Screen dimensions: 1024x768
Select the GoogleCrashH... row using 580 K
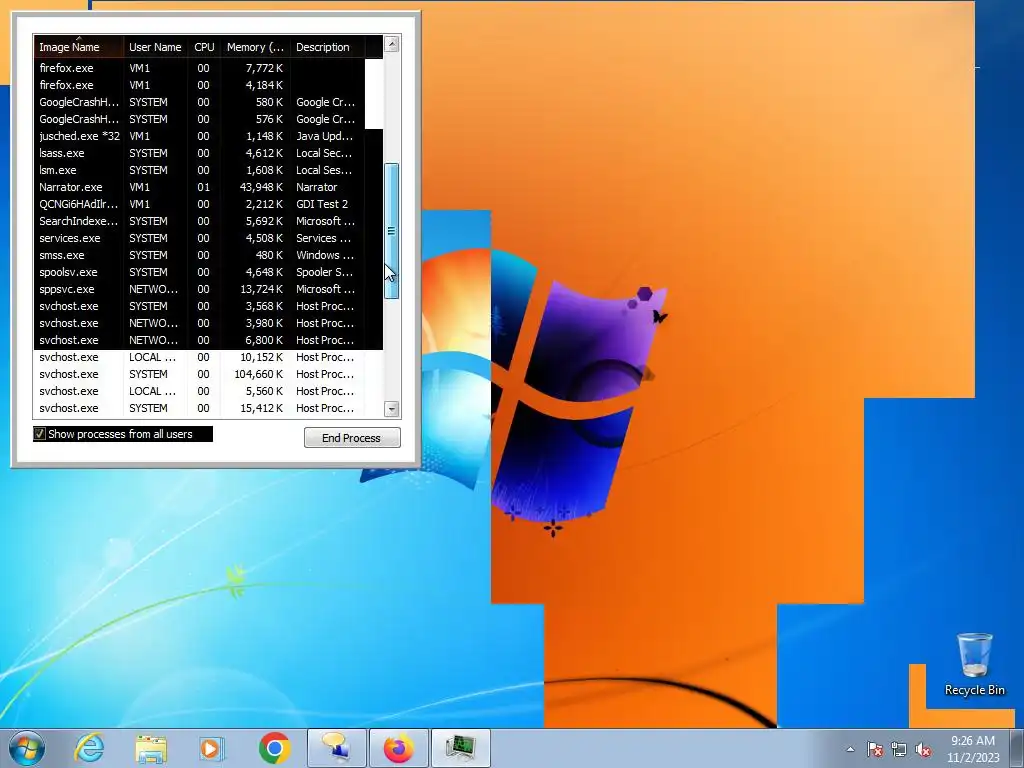(208, 102)
